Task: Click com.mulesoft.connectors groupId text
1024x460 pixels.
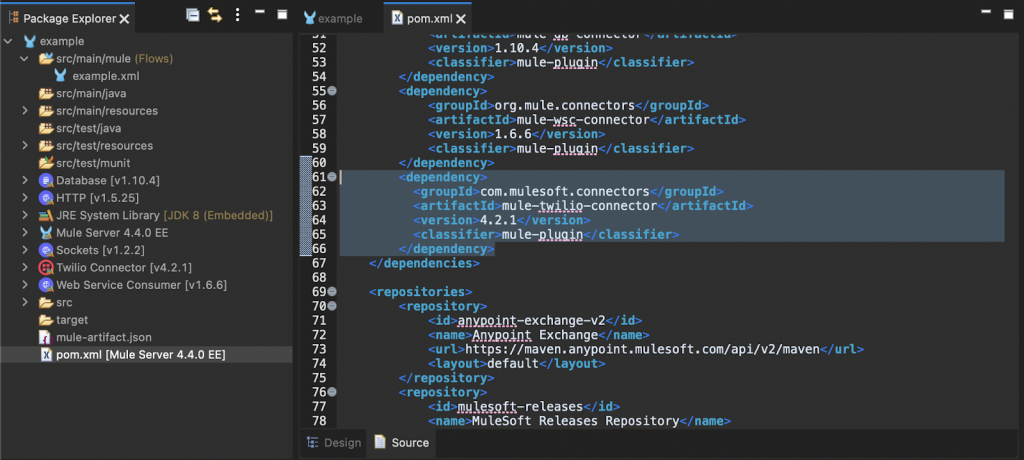Action: tap(564, 191)
